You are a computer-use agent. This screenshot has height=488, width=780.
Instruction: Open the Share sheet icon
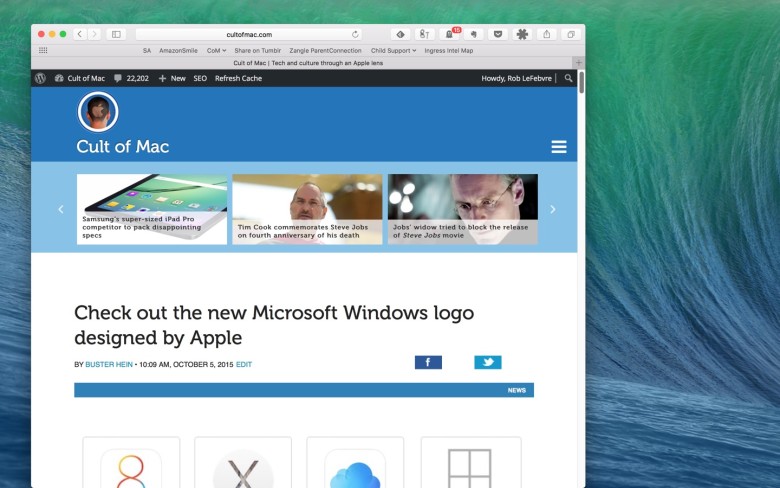[547, 34]
